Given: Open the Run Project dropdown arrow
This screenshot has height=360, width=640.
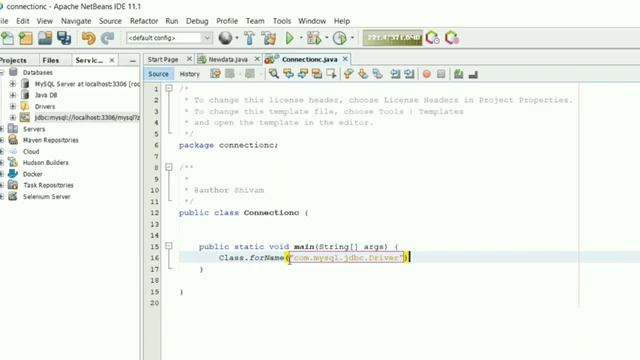Looking at the screenshot, I should (x=301, y=38).
